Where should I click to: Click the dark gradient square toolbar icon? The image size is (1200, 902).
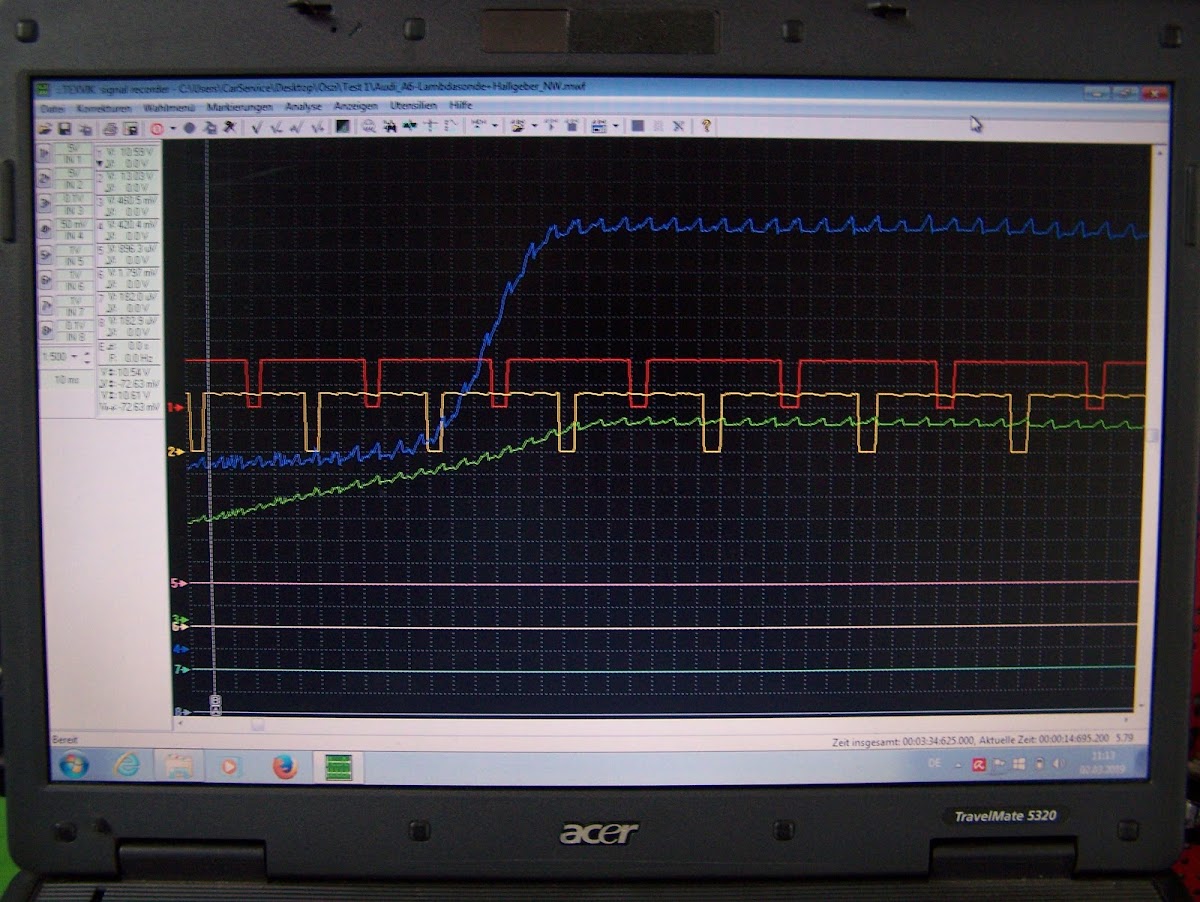342,127
